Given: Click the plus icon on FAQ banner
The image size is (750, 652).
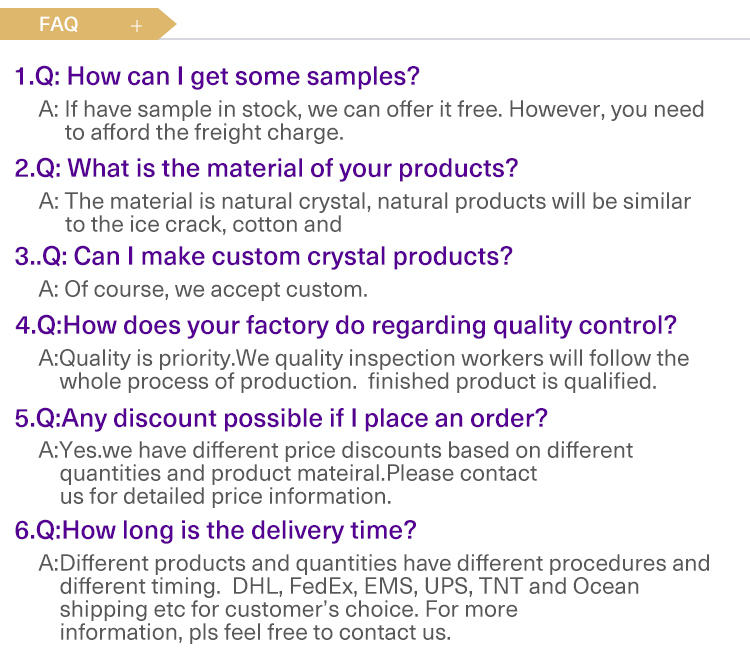Looking at the screenshot, I should (136, 25).
